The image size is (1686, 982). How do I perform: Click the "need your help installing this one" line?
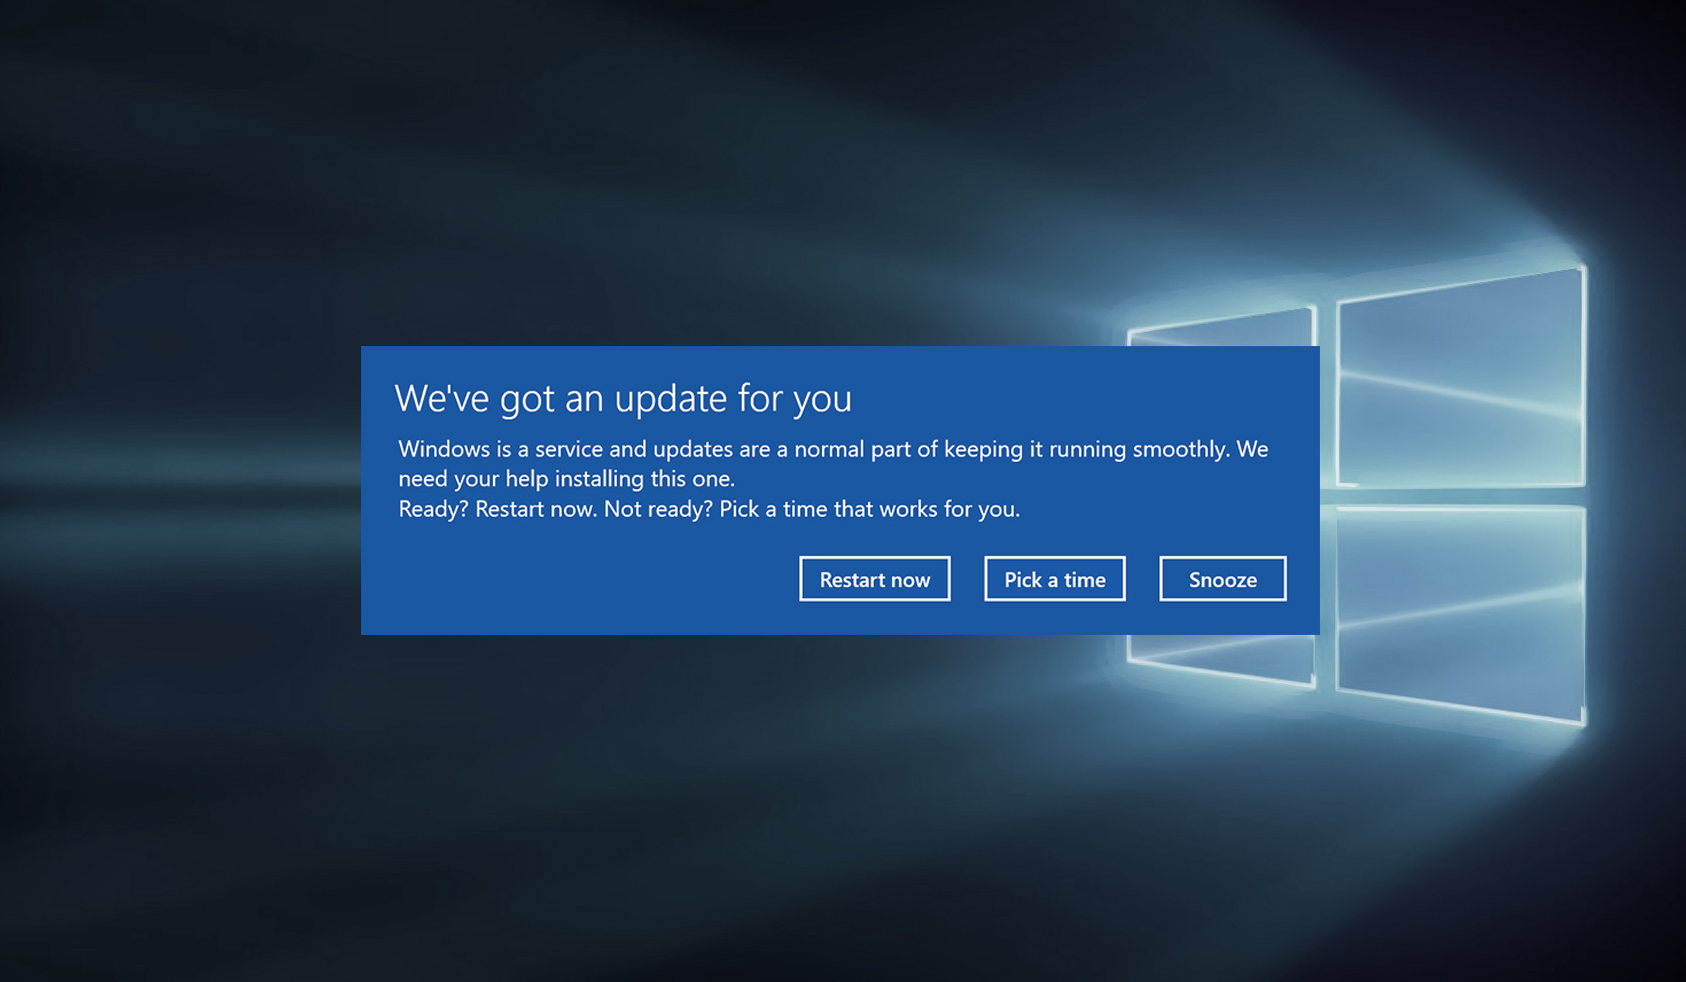(x=566, y=479)
